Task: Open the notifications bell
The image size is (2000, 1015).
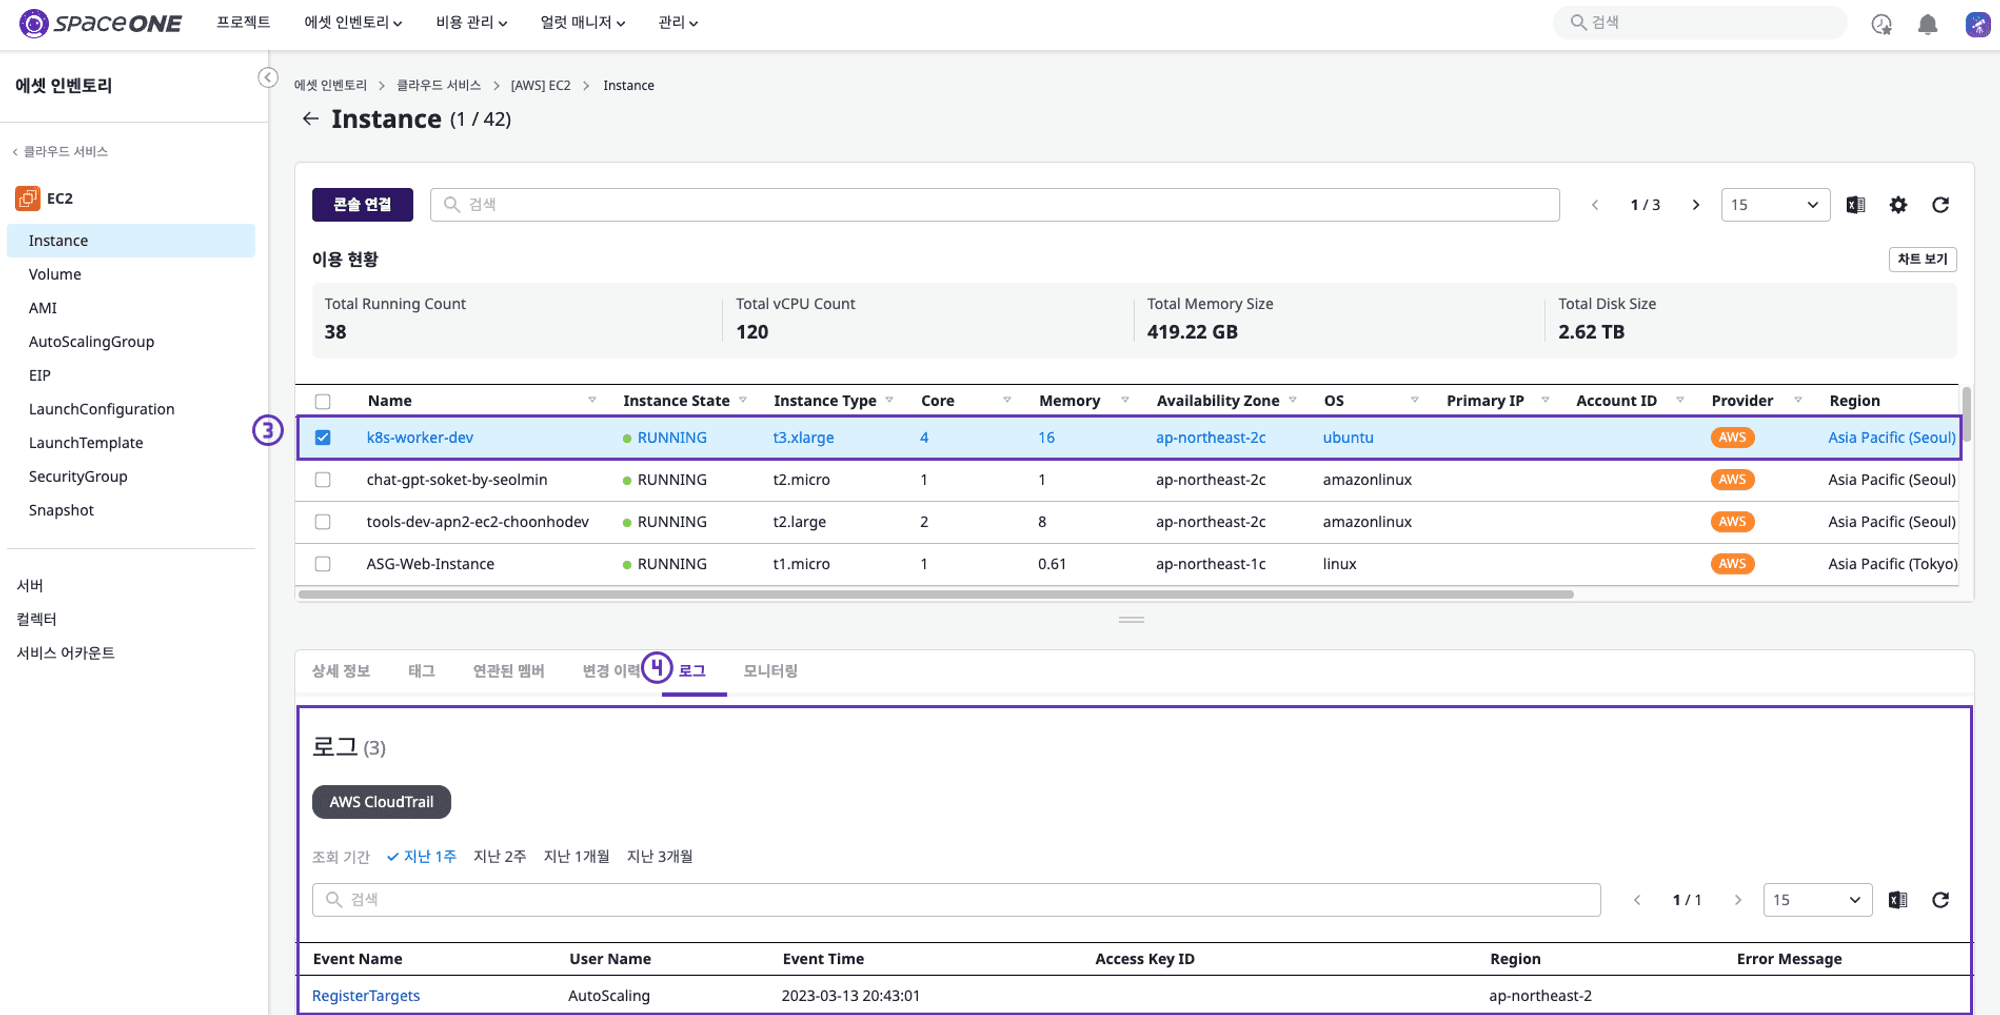Action: pyautogui.click(x=1927, y=25)
